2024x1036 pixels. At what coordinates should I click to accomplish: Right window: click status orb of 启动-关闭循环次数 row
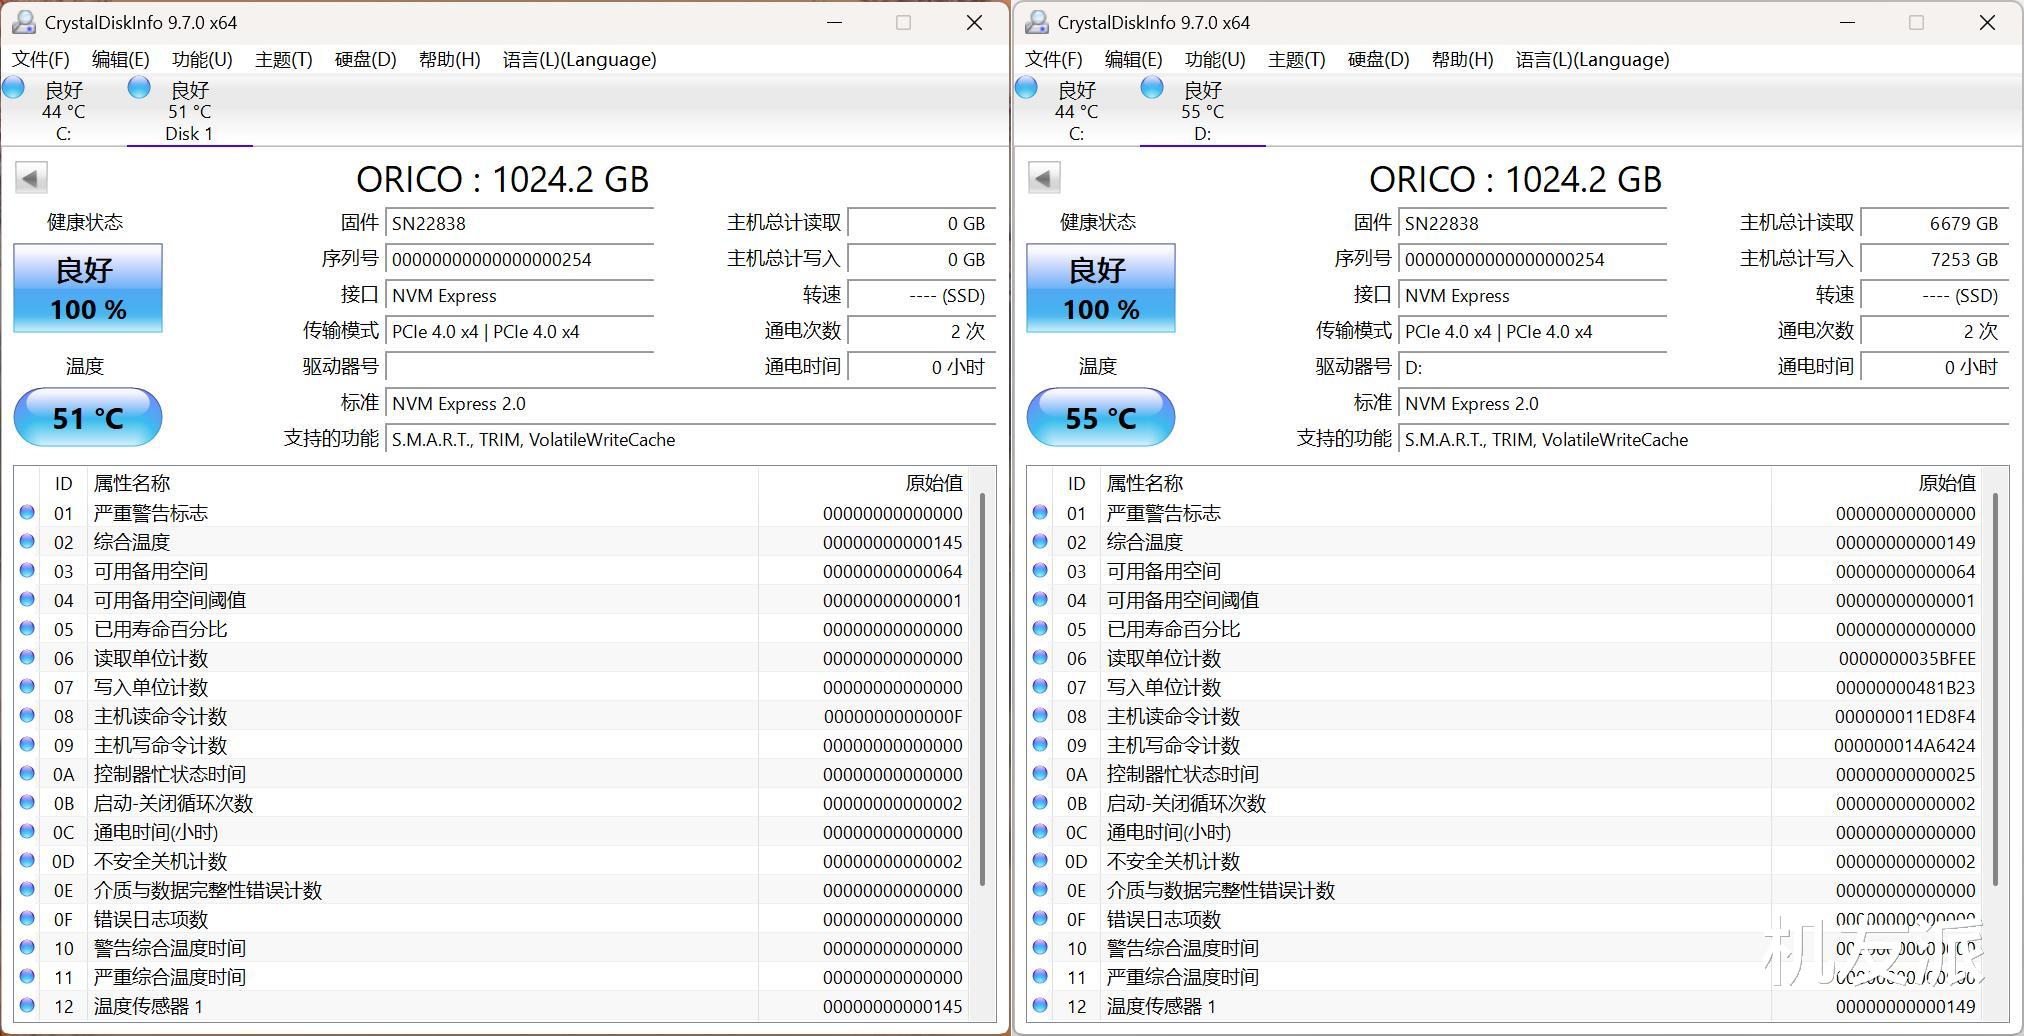tap(1040, 803)
